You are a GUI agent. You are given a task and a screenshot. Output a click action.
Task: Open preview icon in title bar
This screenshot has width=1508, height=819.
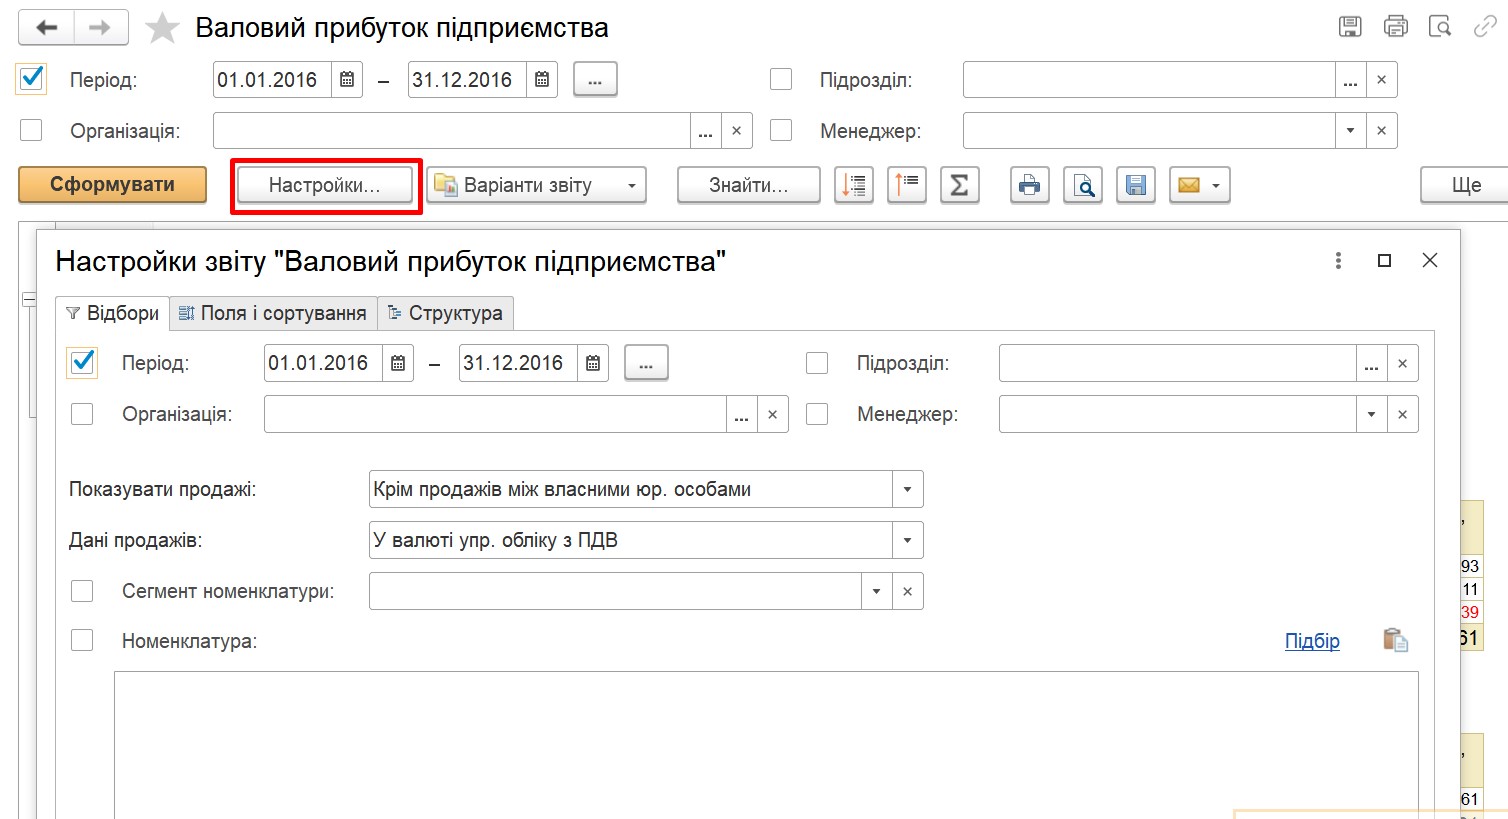pyautogui.click(x=1440, y=27)
